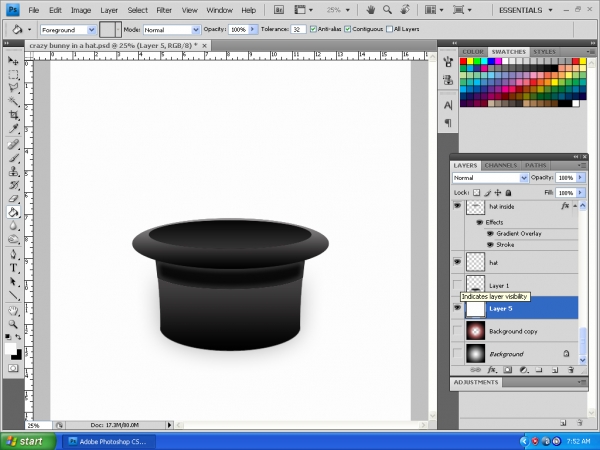Select the Brush tool

click(13, 158)
